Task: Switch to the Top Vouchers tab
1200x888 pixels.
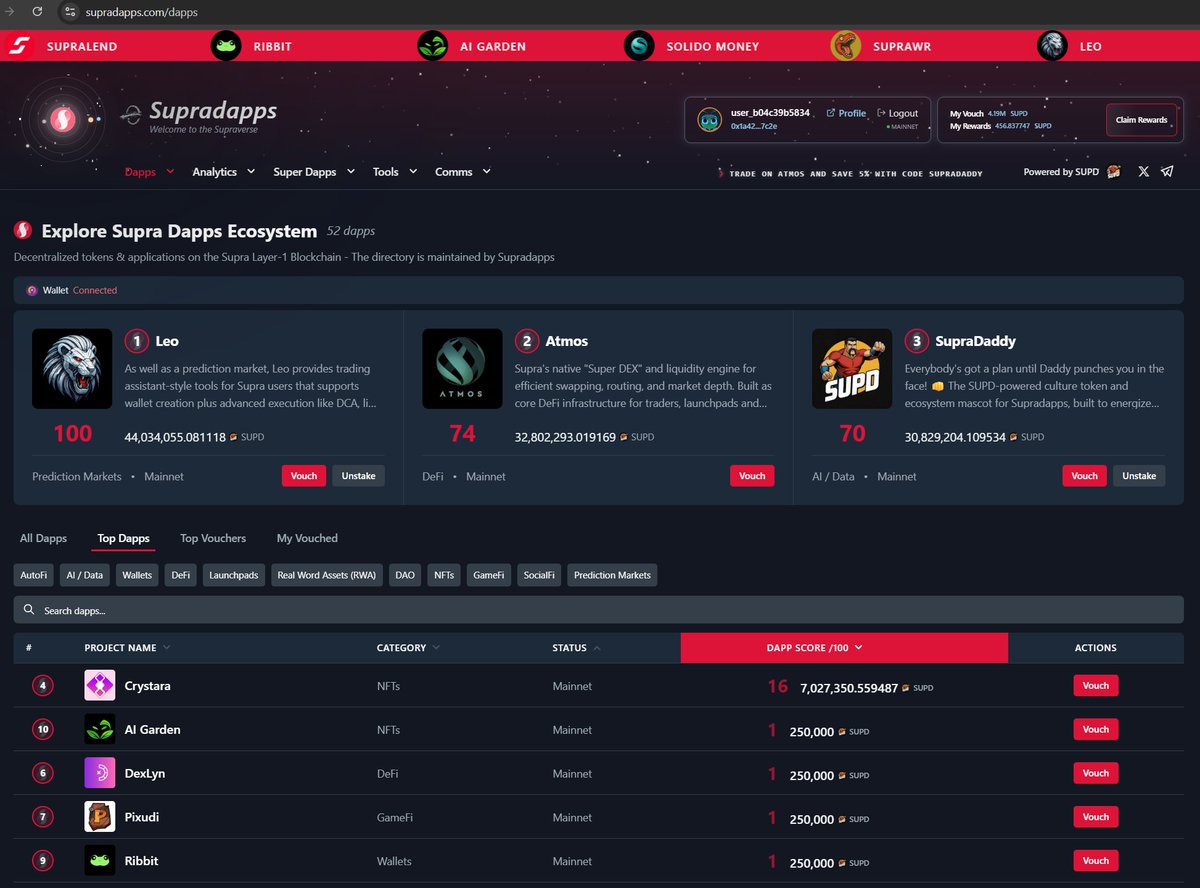Action: [x=213, y=538]
